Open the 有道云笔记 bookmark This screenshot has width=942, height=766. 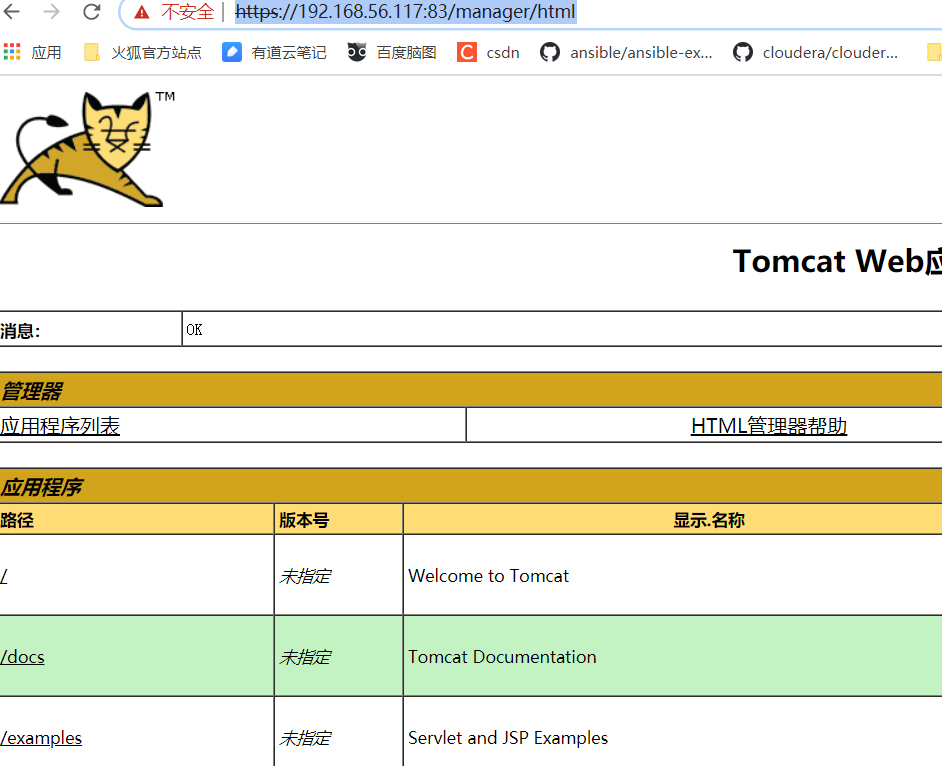tap(274, 53)
